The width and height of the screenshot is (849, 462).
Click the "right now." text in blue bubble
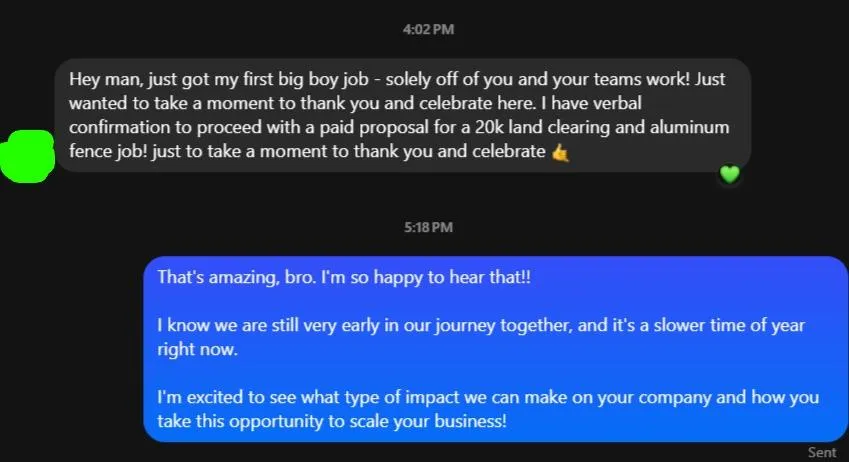pos(197,349)
